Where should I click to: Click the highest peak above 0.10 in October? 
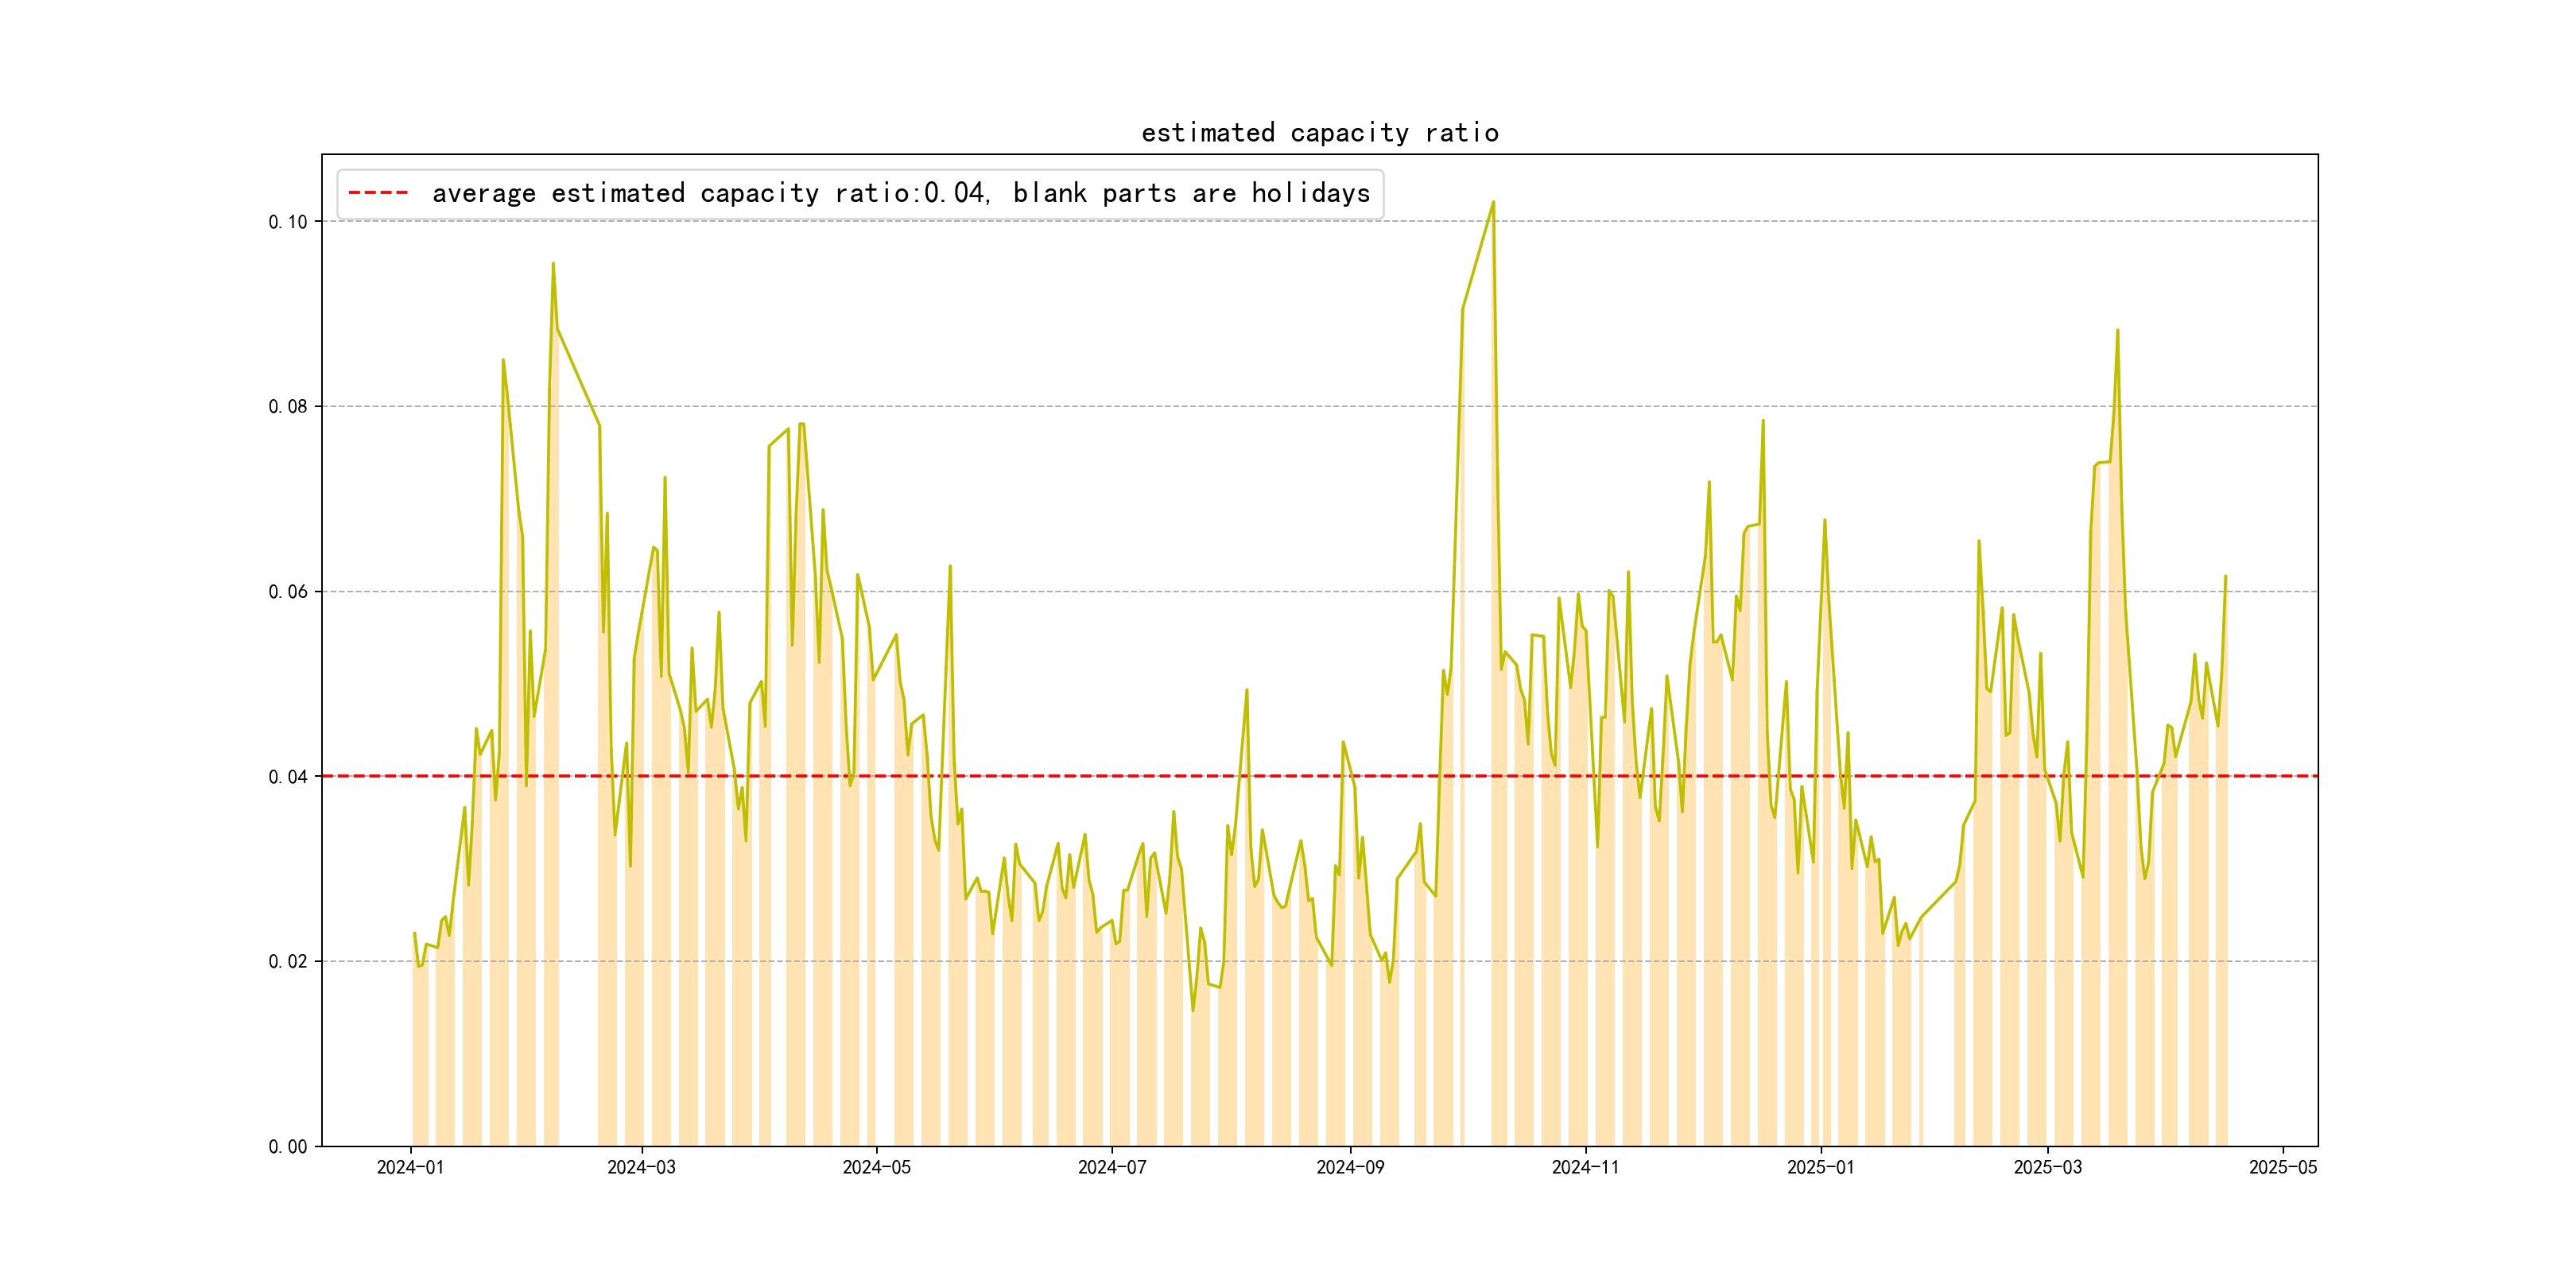pyautogui.click(x=1493, y=202)
